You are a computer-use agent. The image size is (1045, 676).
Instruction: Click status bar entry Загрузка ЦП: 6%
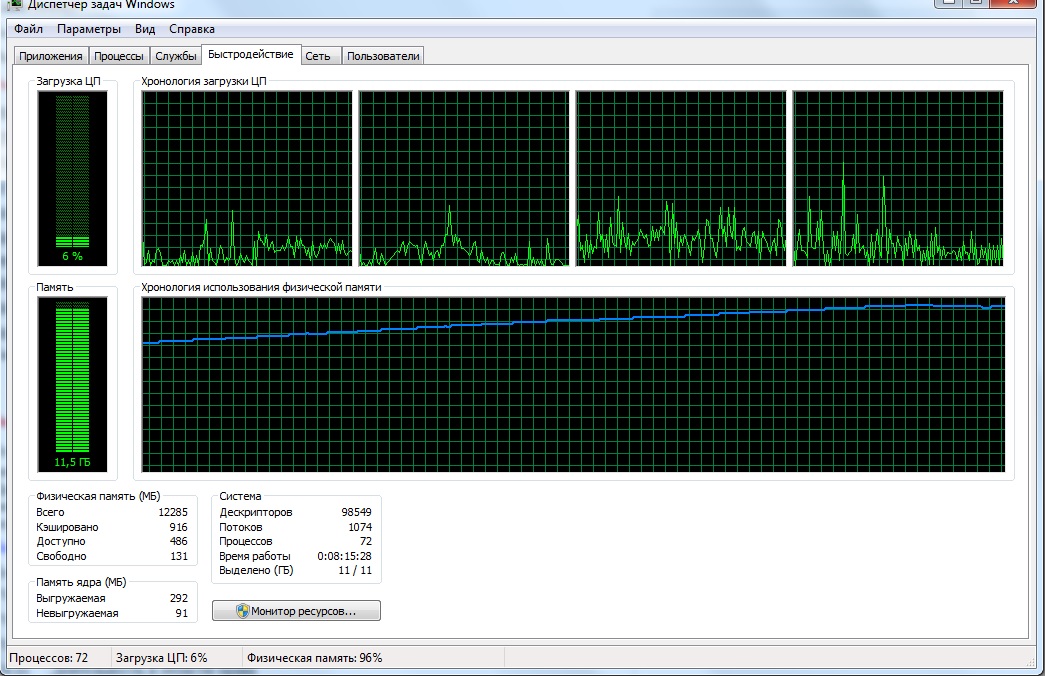(x=161, y=657)
